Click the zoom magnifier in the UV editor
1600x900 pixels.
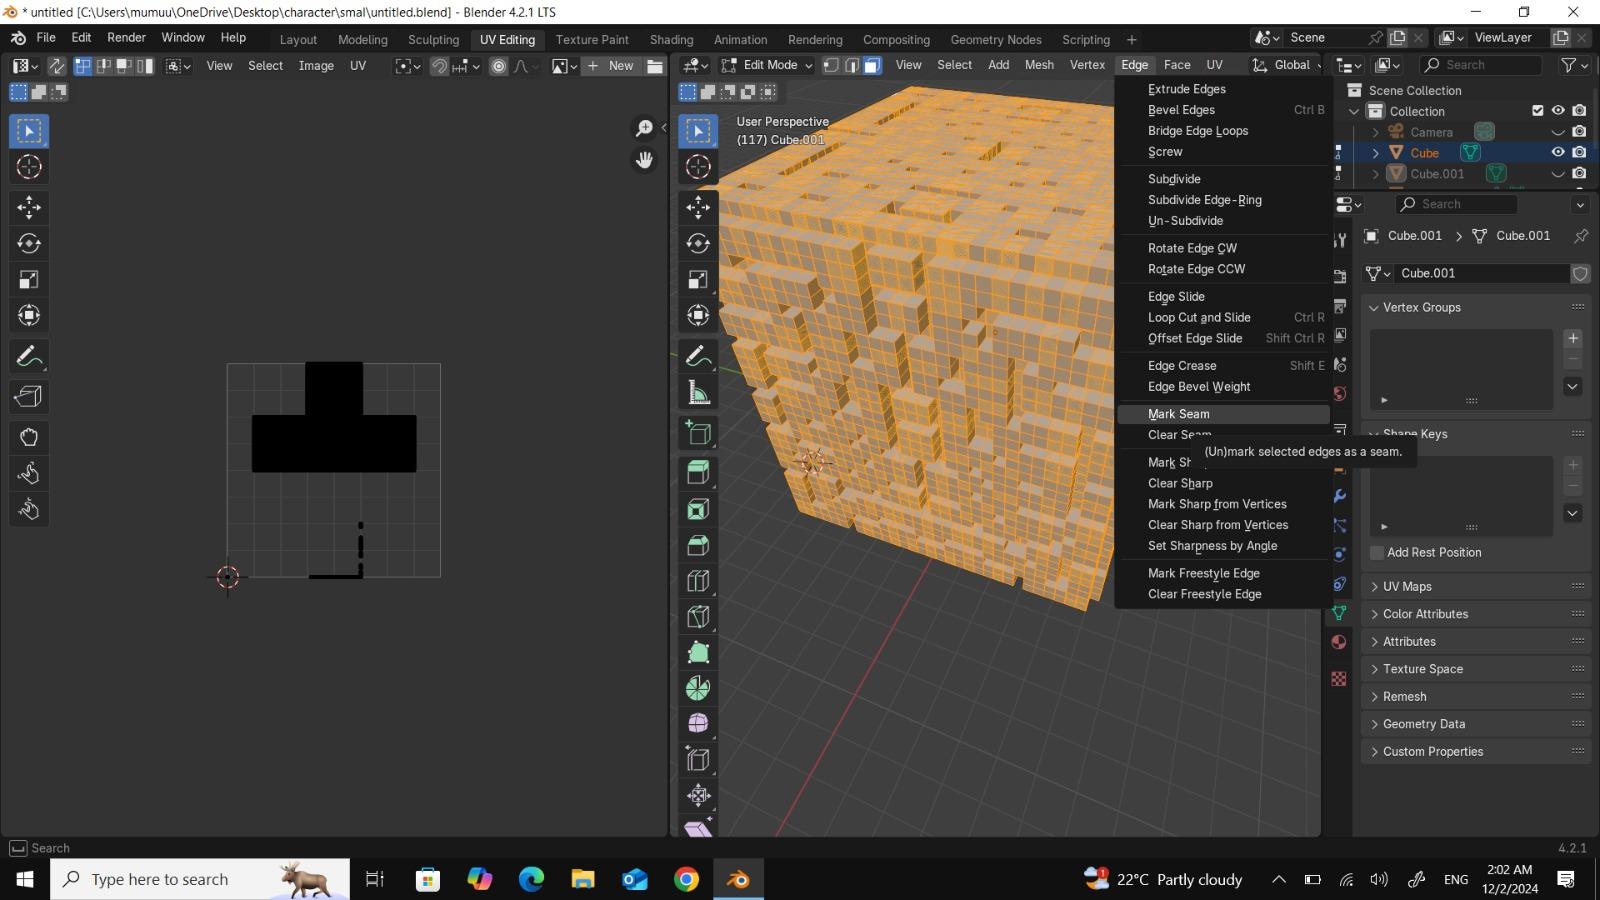coord(644,128)
